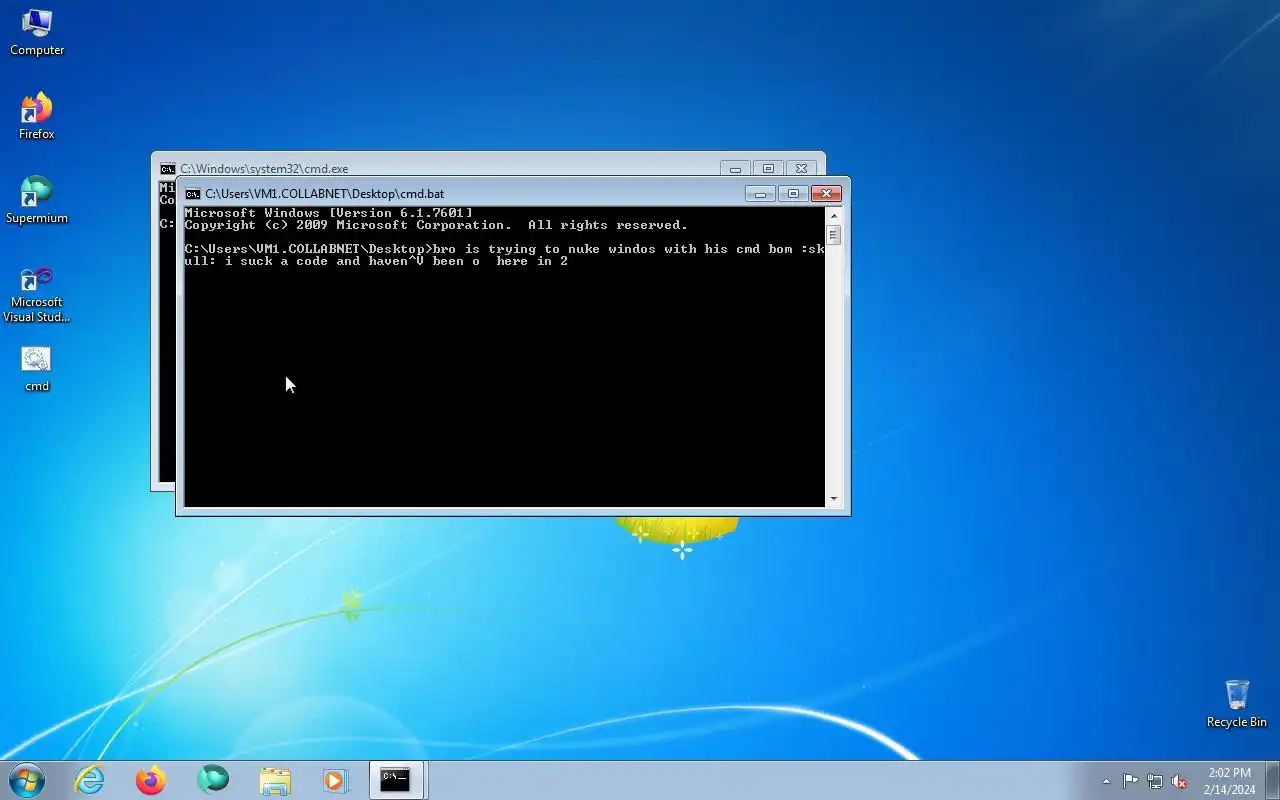
Task: Open the Computer desktop icon
Action: [x=37, y=32]
